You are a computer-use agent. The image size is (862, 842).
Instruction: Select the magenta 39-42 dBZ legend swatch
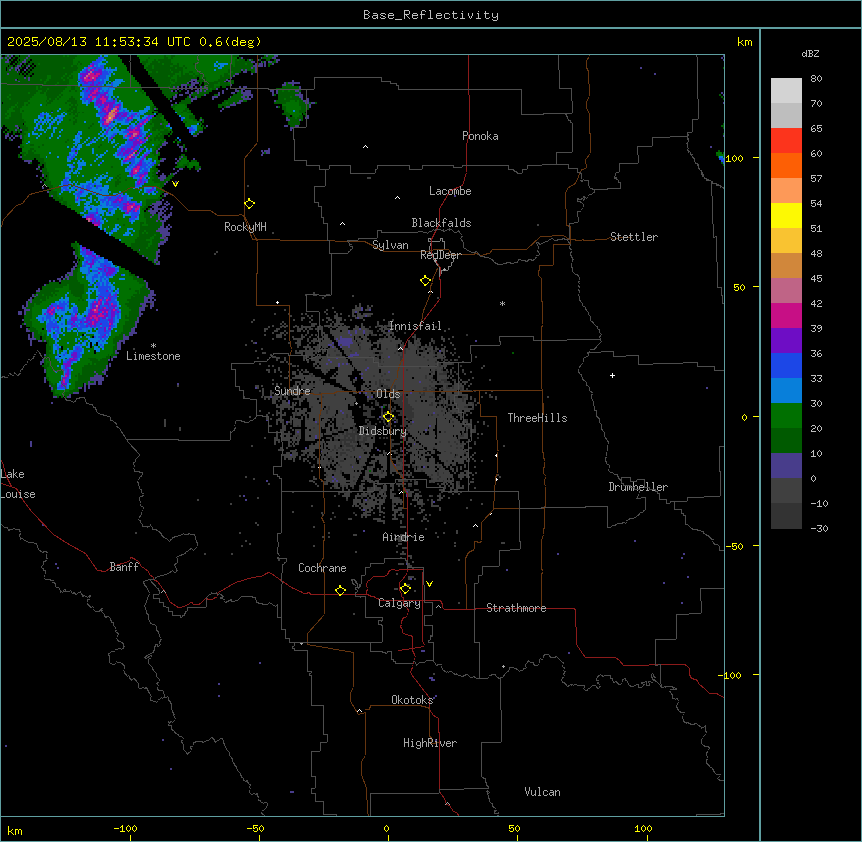click(x=786, y=315)
